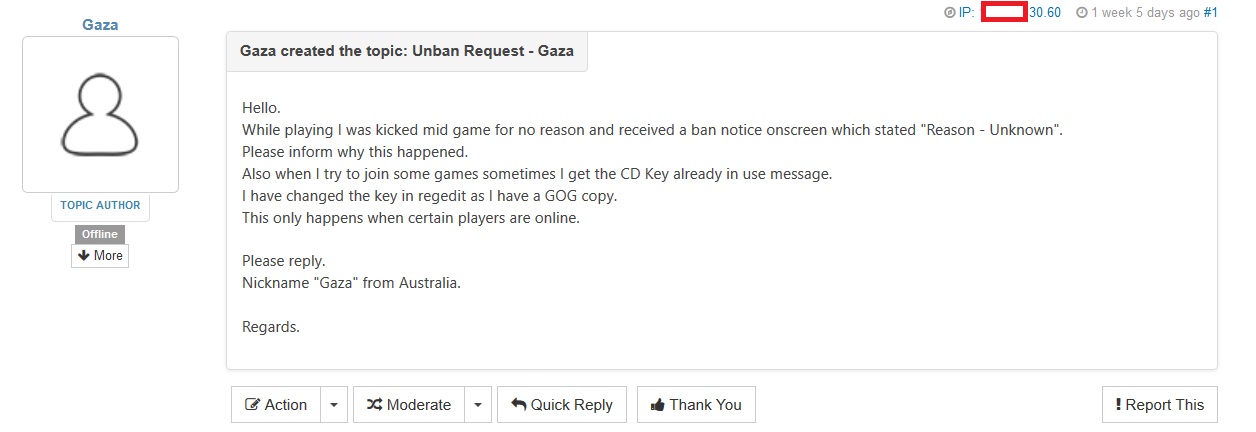Click the red redacted box over the IP

[1004, 13]
